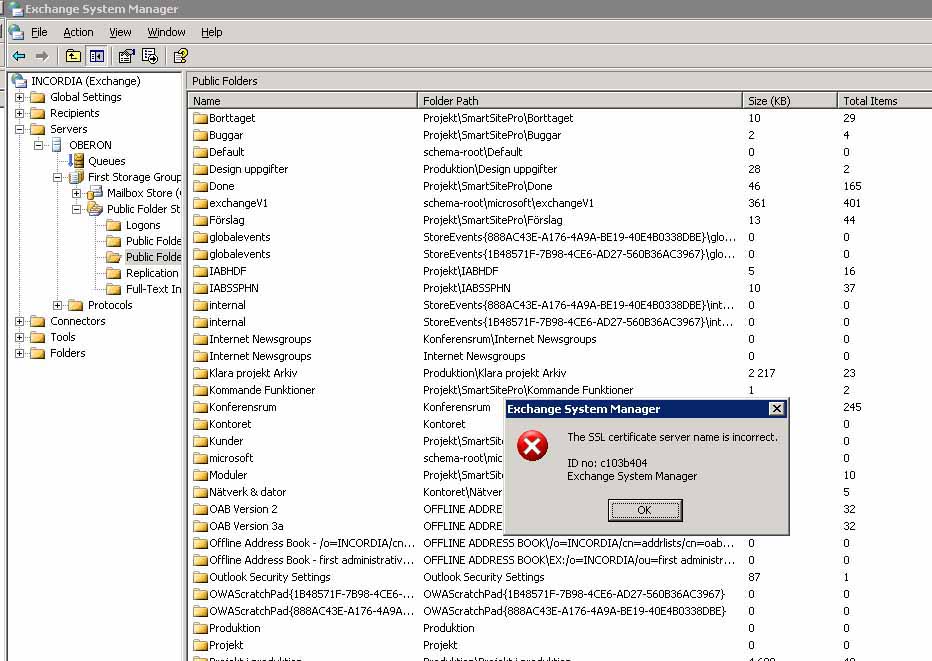Click the exchangeV1 folder icon
The height and width of the screenshot is (661, 932).
tap(200, 203)
